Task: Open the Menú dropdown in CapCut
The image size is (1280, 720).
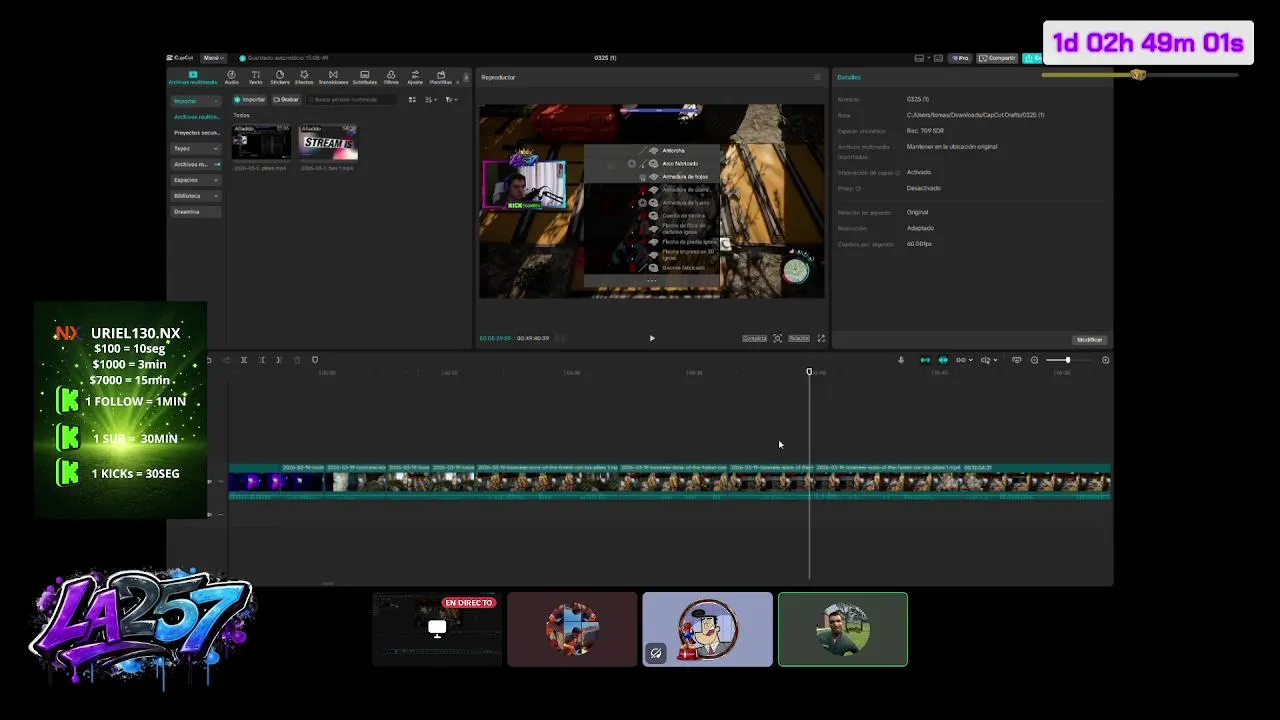Action: (x=213, y=58)
